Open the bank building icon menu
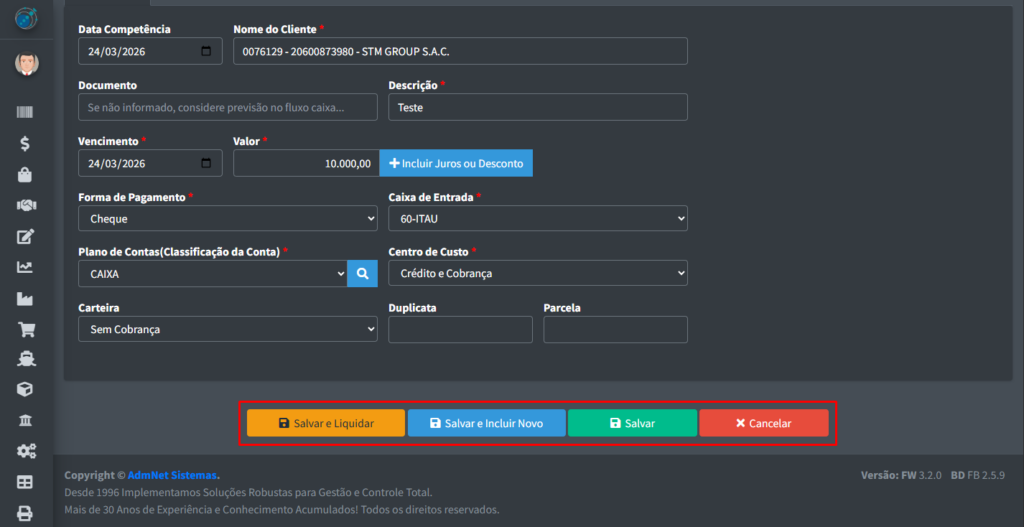Screen dimensions: 1024x527 25,420
